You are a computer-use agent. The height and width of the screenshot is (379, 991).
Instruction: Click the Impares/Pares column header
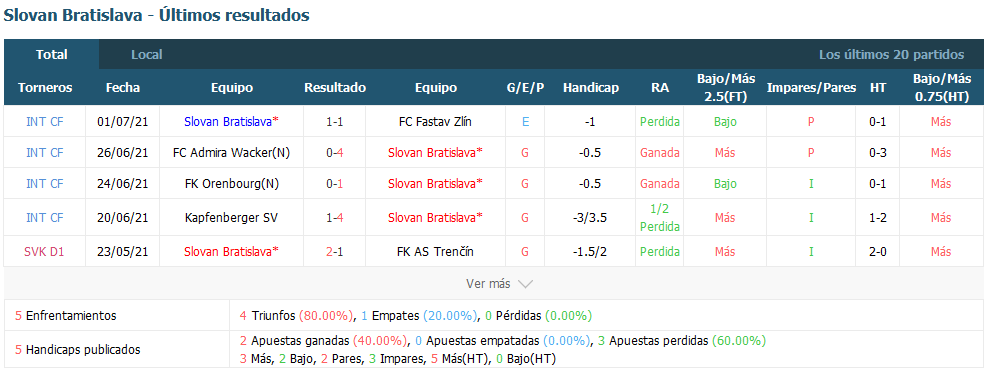(x=811, y=88)
